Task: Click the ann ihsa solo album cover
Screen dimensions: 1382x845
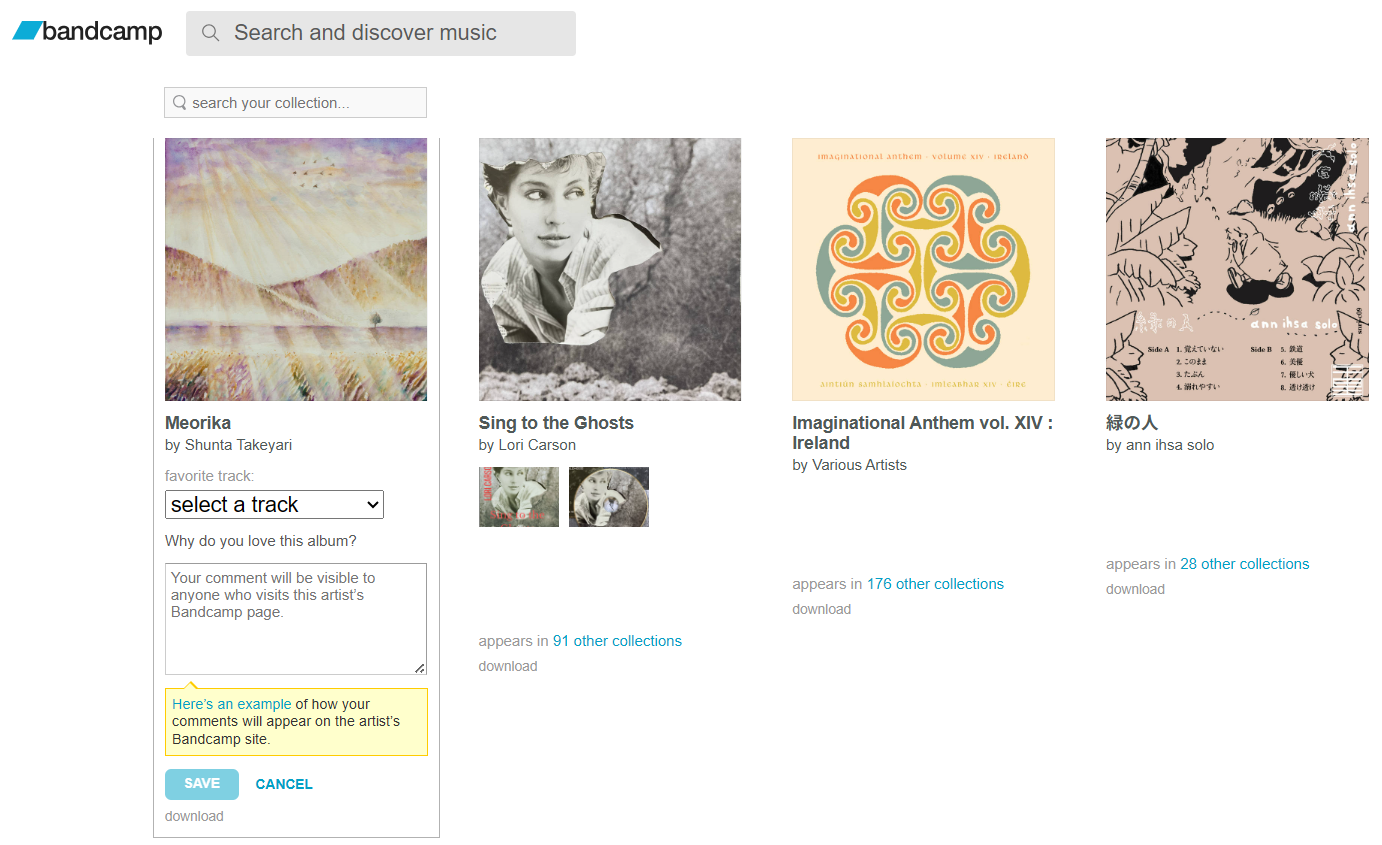Action: (1237, 269)
